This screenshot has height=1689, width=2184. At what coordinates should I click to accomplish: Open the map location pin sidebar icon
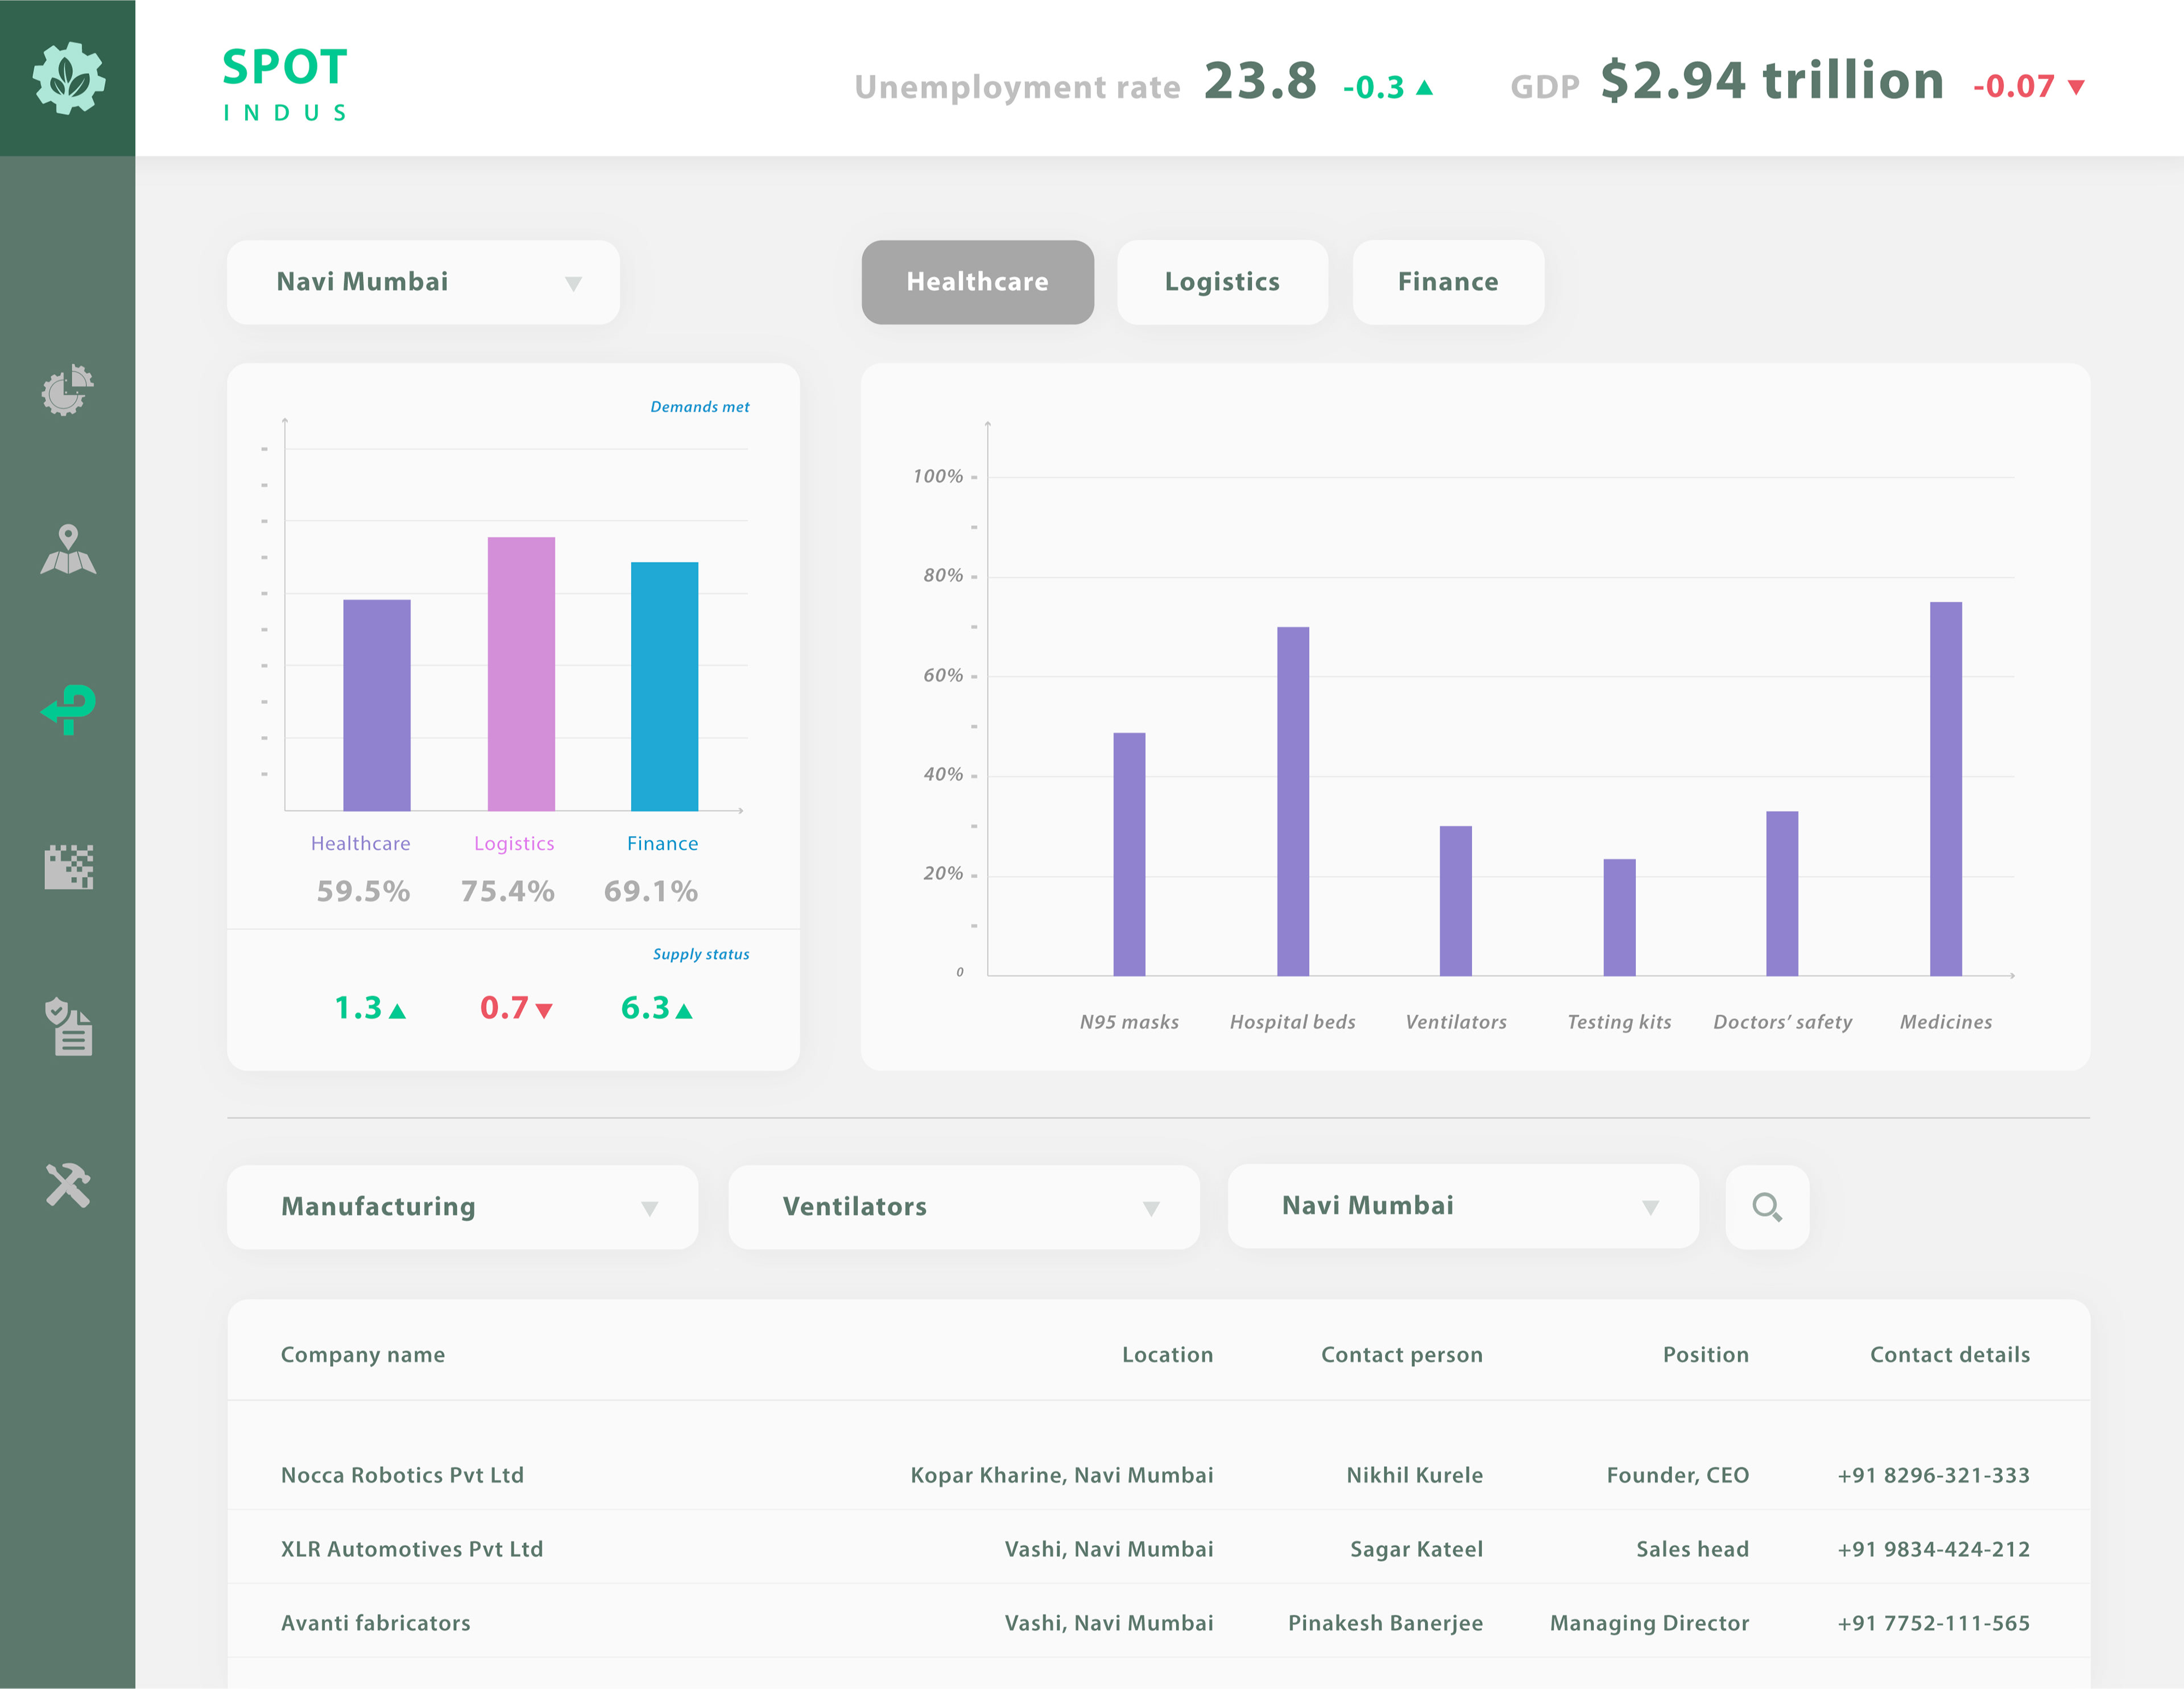68,550
